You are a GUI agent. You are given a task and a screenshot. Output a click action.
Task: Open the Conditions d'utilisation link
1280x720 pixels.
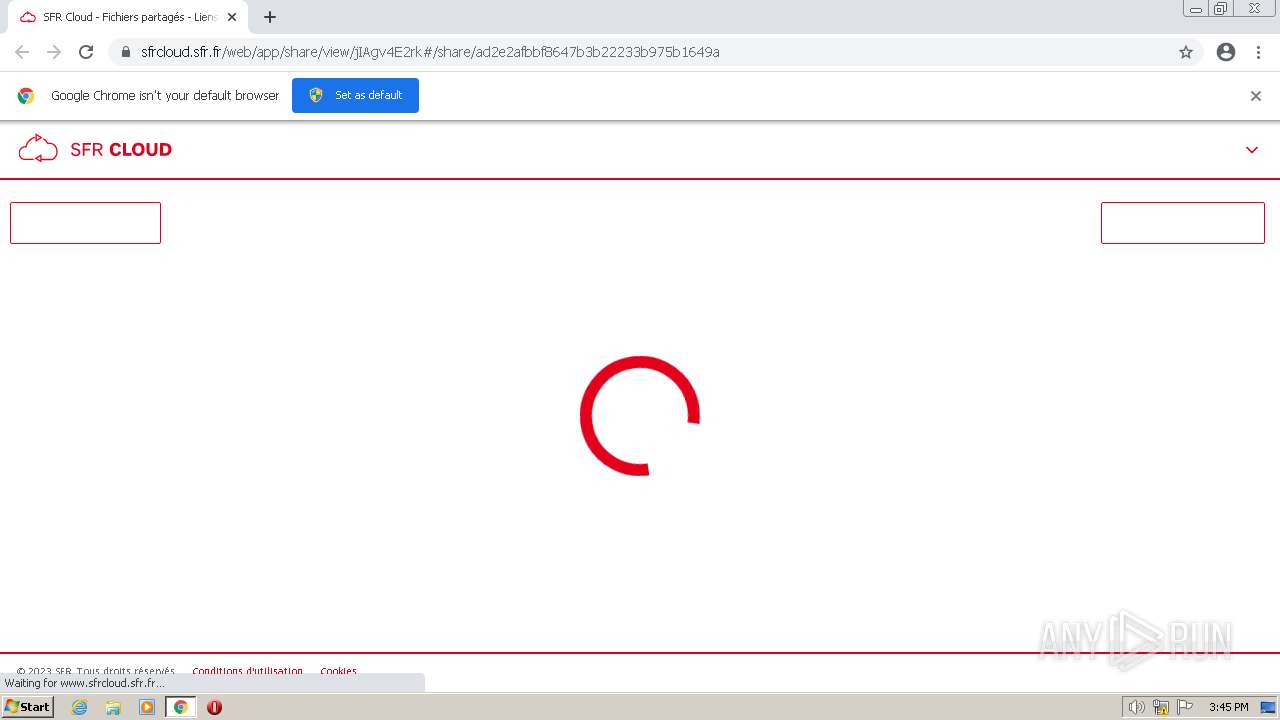247,671
